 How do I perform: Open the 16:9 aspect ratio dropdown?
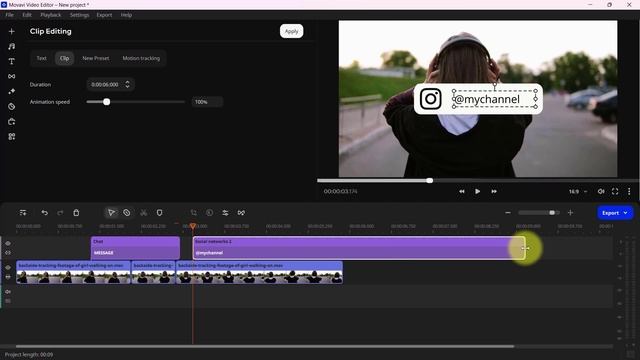pos(578,191)
